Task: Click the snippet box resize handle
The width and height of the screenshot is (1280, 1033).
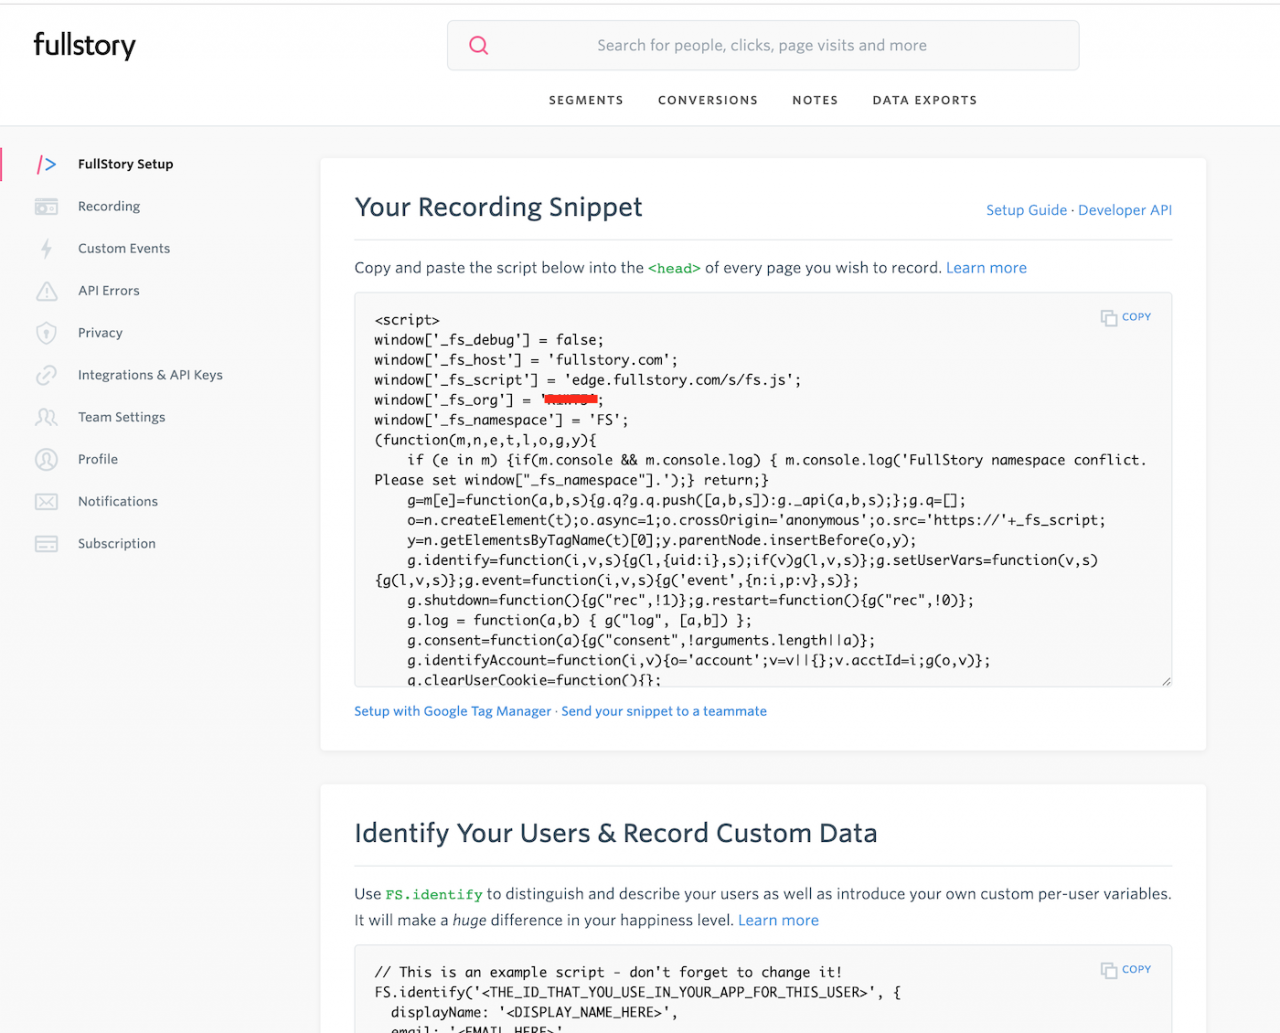Action: (1166, 681)
